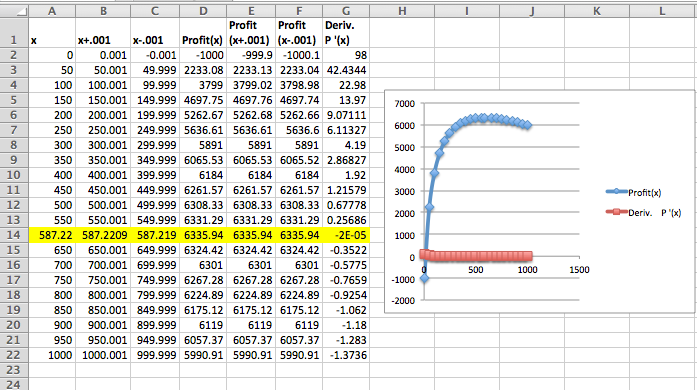The width and height of the screenshot is (697, 390).
Task: Select column A header
Action: coord(52,11)
